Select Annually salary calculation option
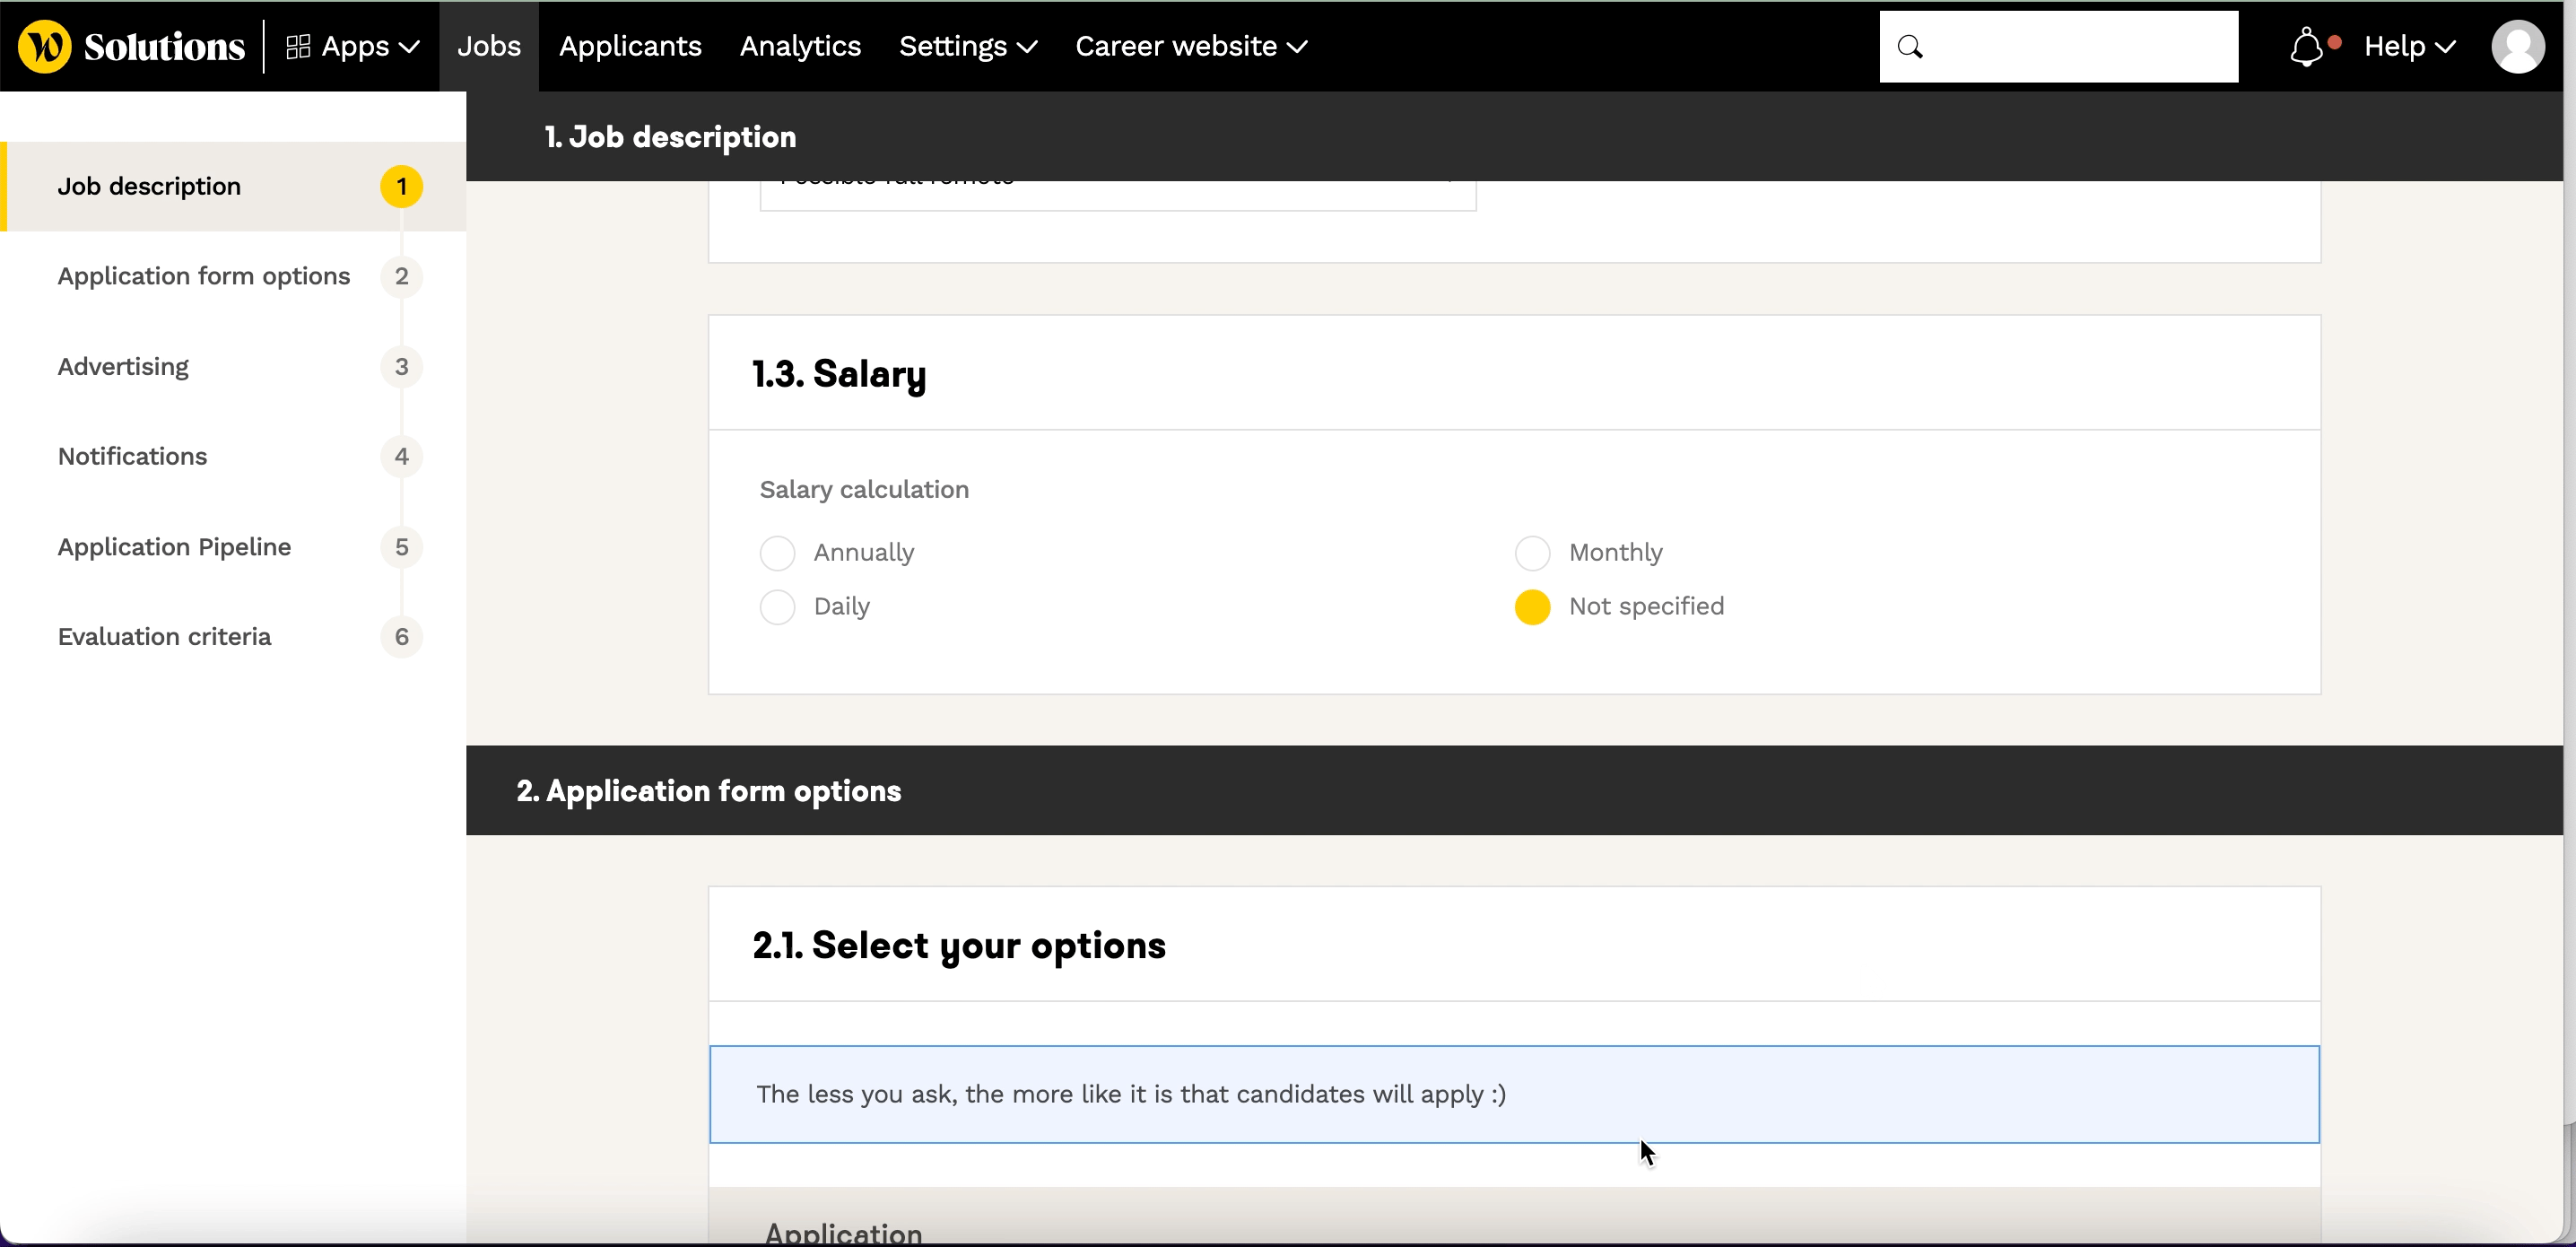Viewport: 2576px width, 1247px height. click(777, 553)
